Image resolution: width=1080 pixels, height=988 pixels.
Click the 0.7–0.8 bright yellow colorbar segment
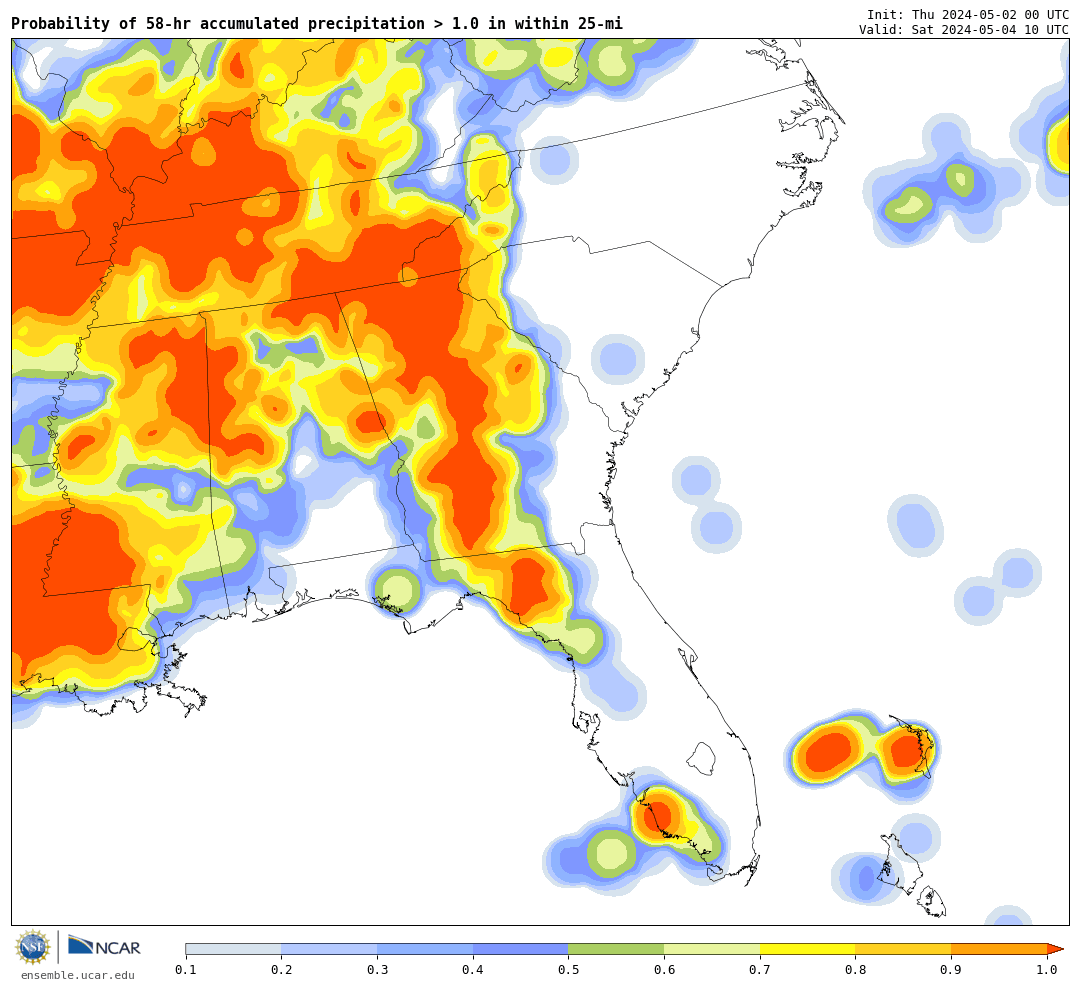tap(808, 949)
